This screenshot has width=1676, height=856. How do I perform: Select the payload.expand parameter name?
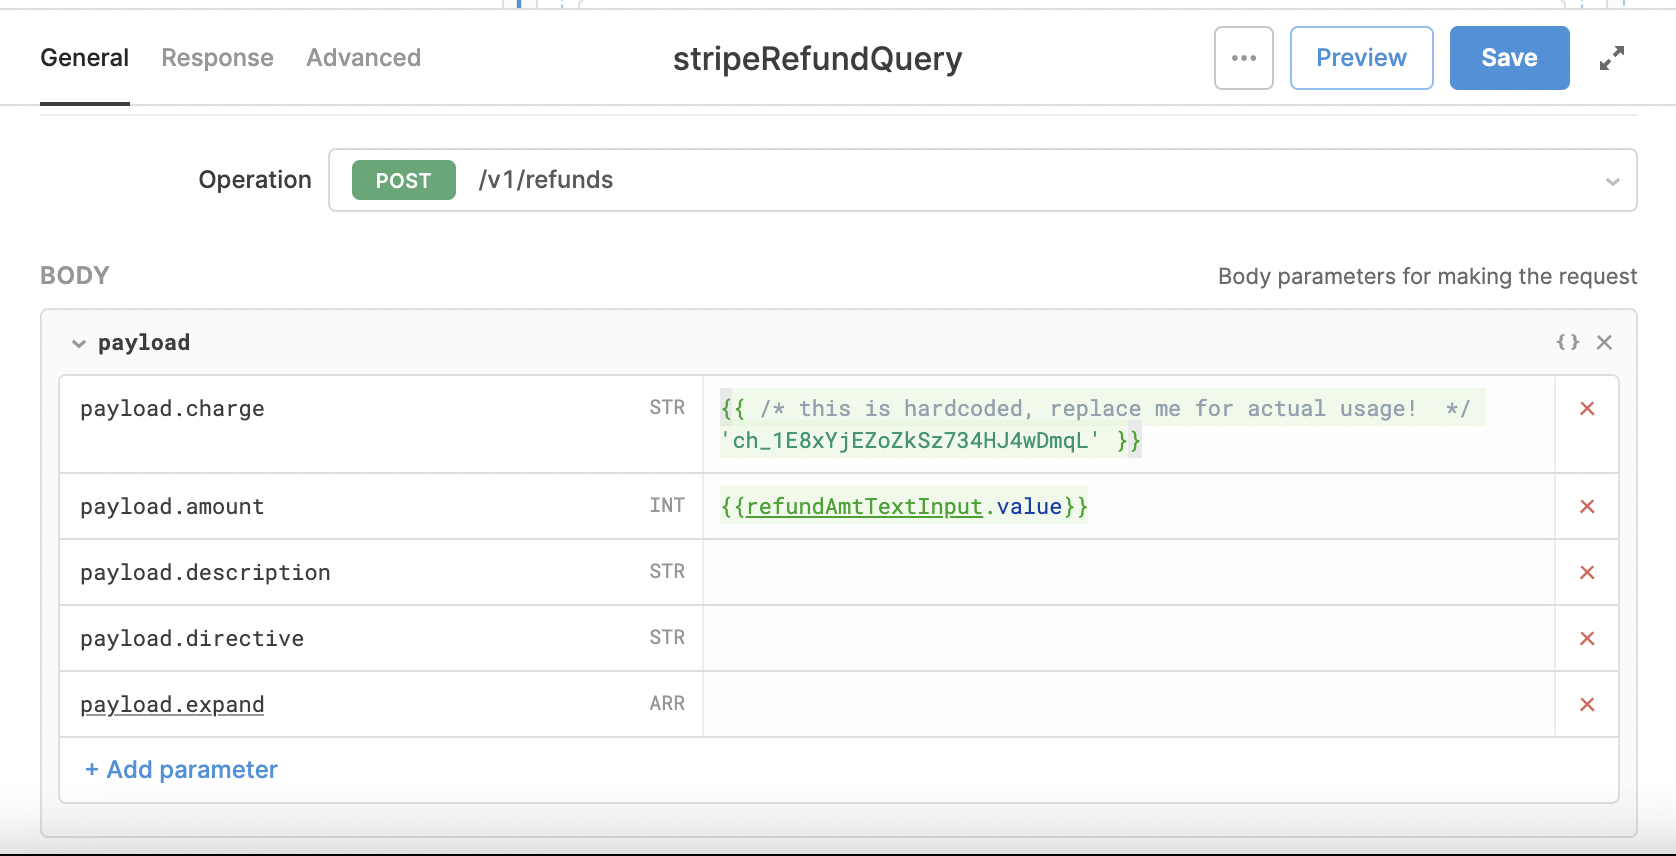point(172,704)
